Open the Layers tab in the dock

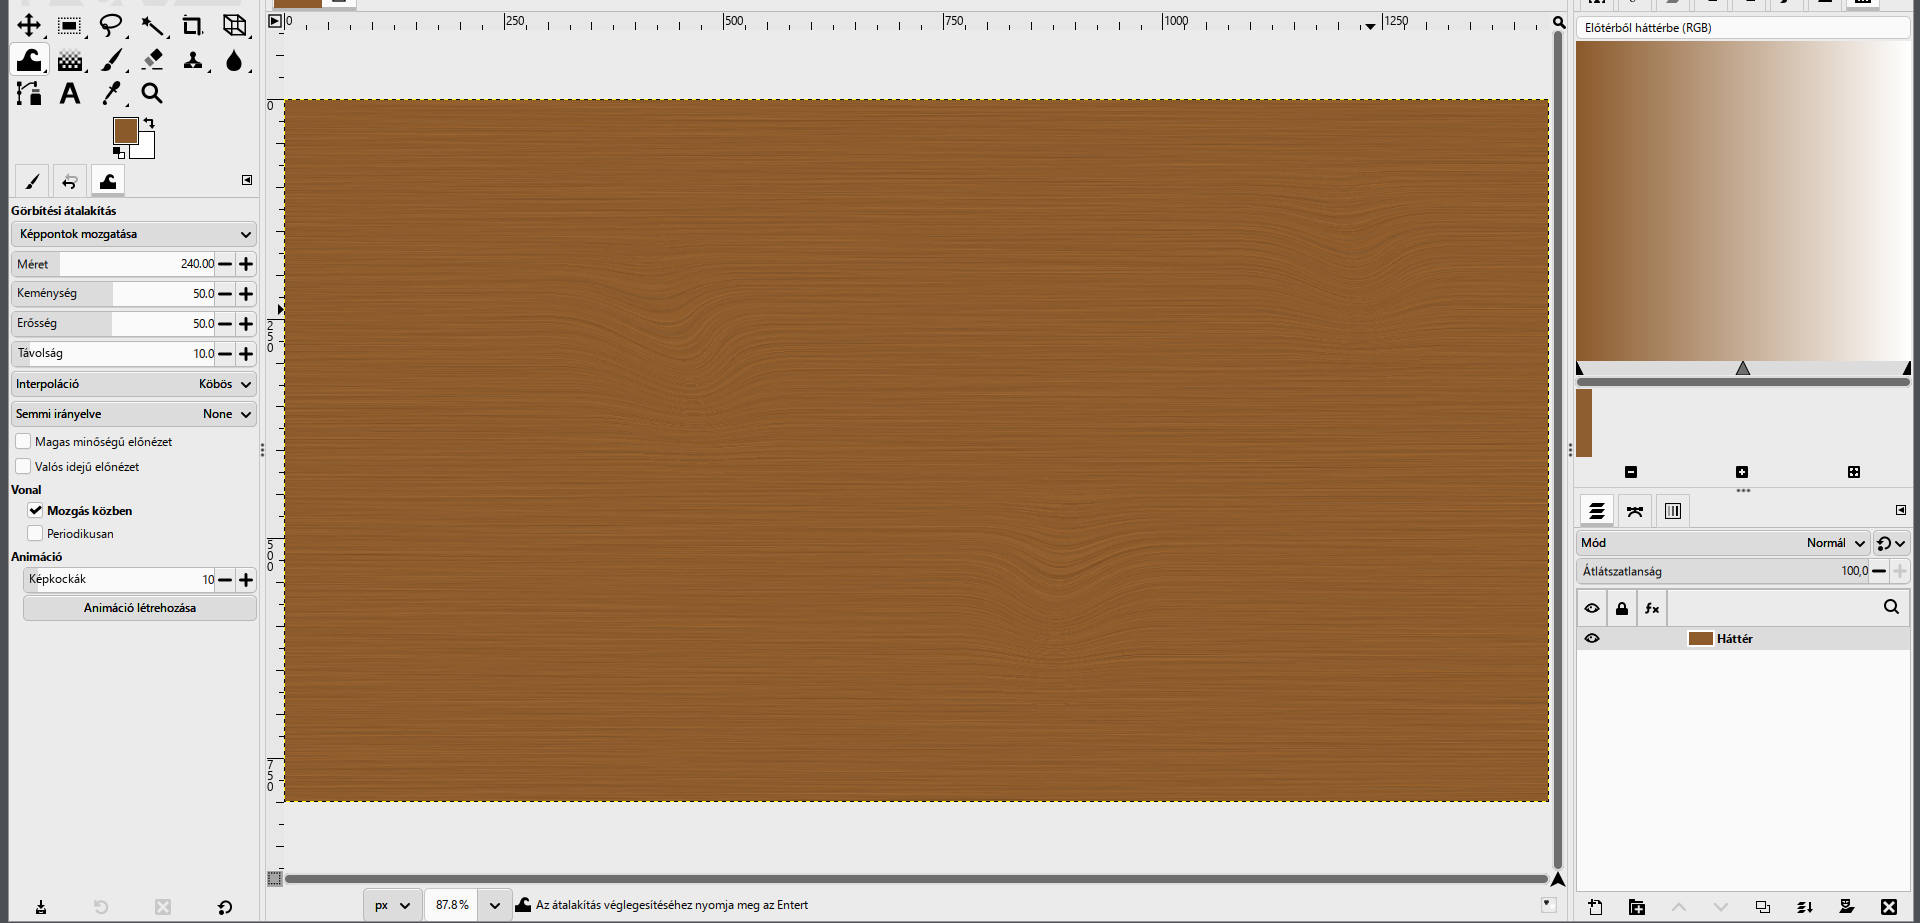(x=1597, y=511)
